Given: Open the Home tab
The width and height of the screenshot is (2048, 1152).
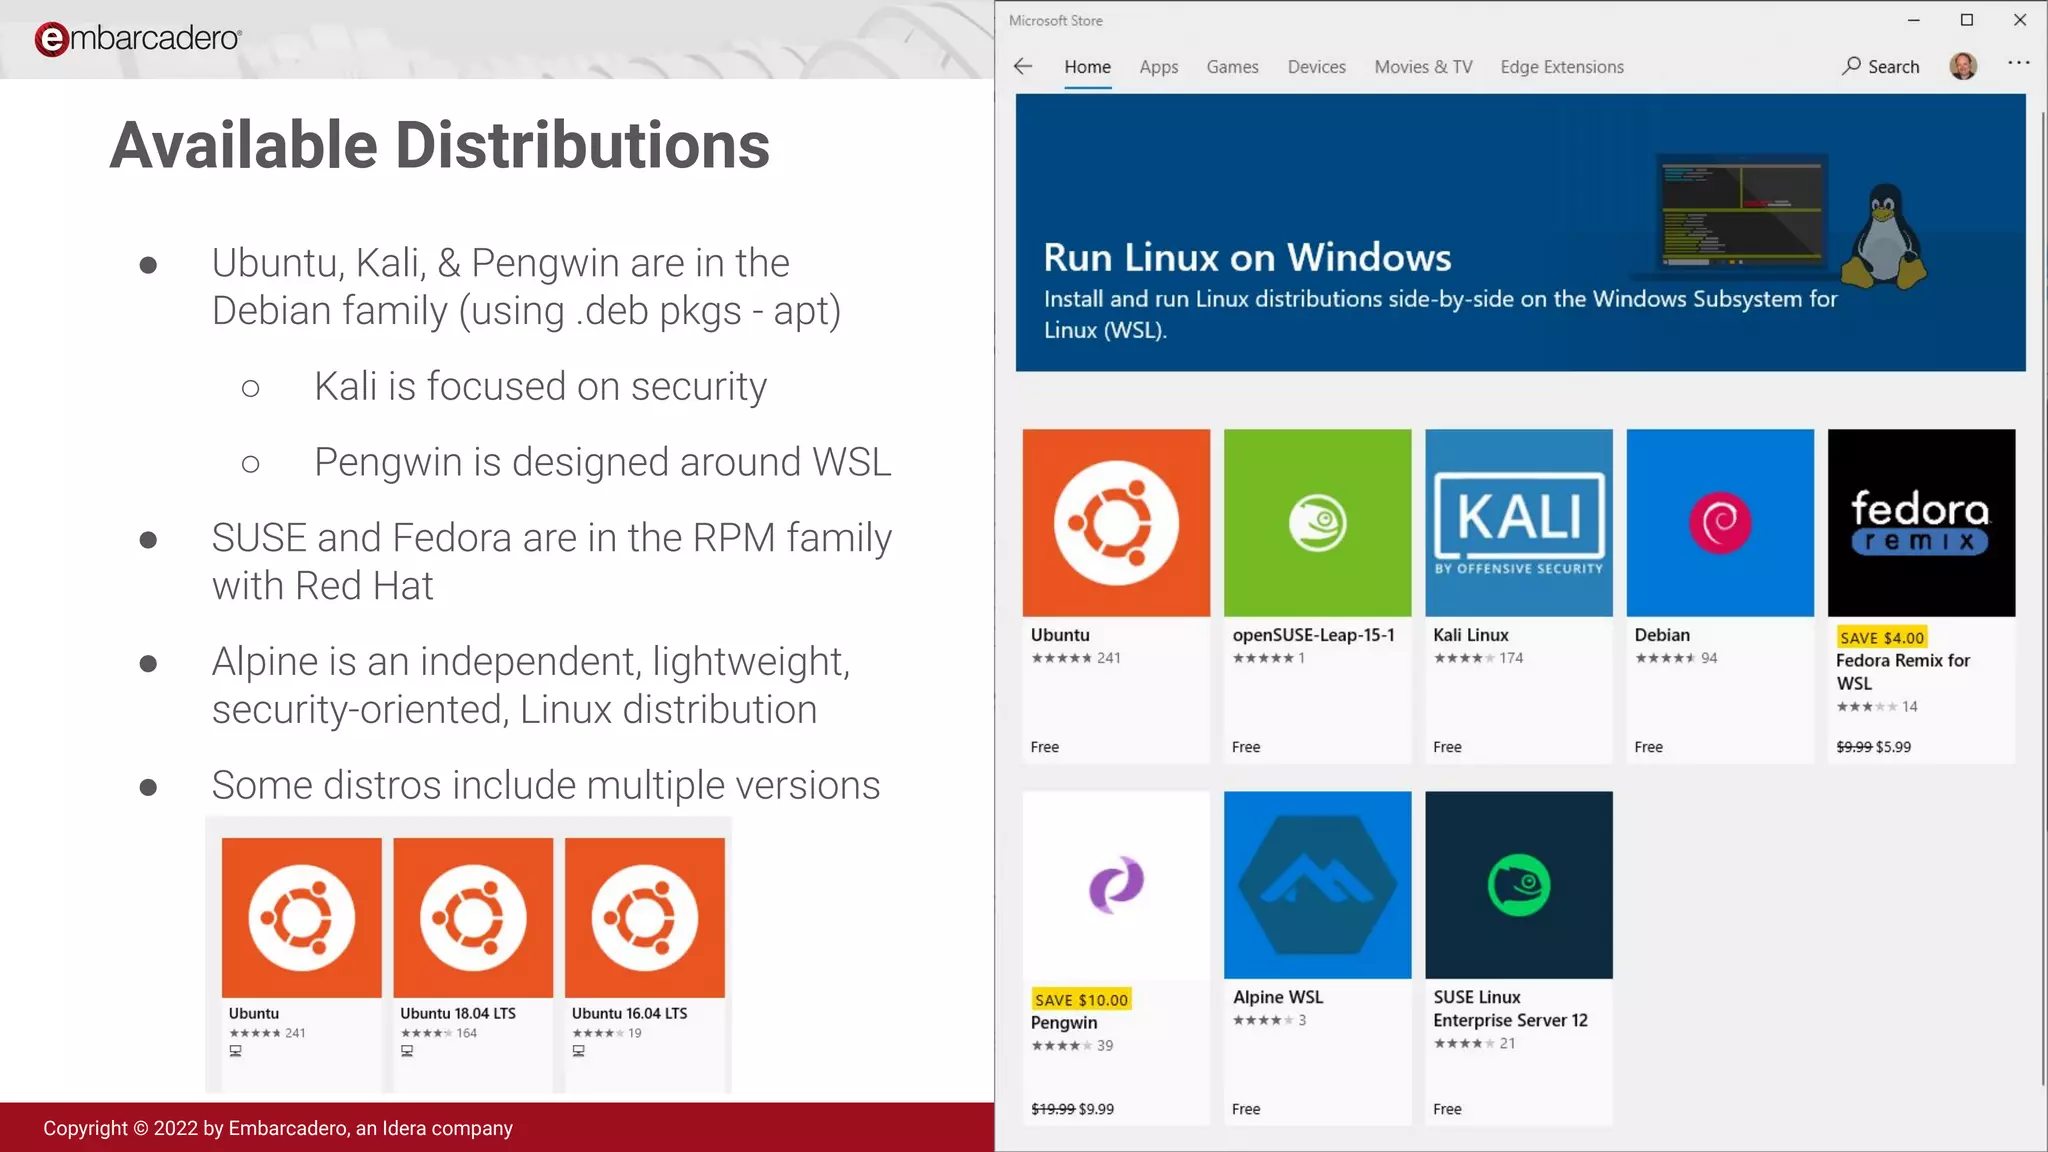Looking at the screenshot, I should [x=1087, y=67].
